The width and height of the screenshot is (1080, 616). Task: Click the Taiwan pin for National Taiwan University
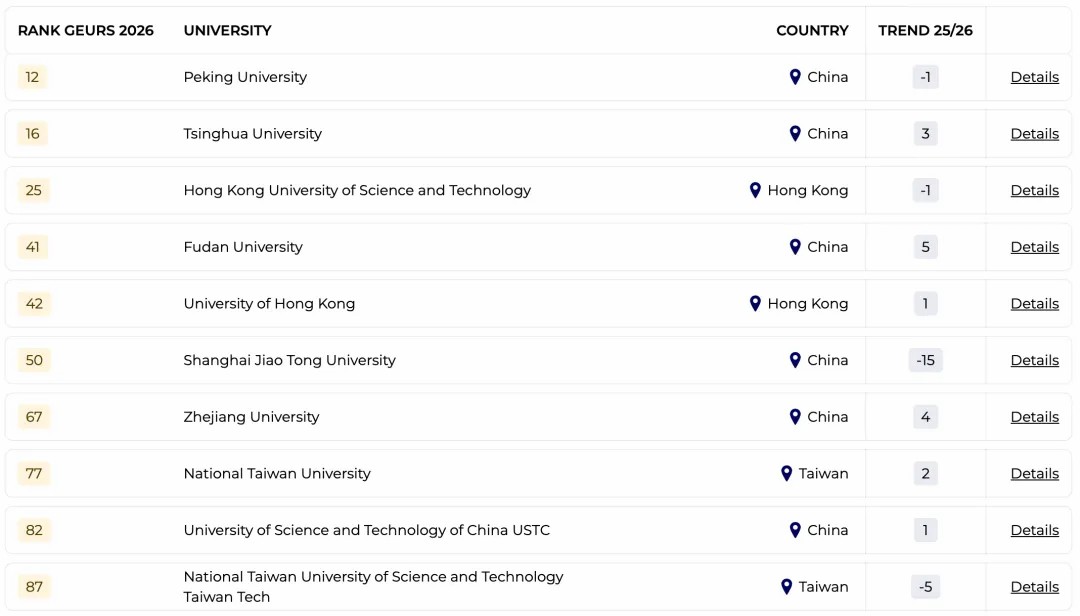coord(786,474)
